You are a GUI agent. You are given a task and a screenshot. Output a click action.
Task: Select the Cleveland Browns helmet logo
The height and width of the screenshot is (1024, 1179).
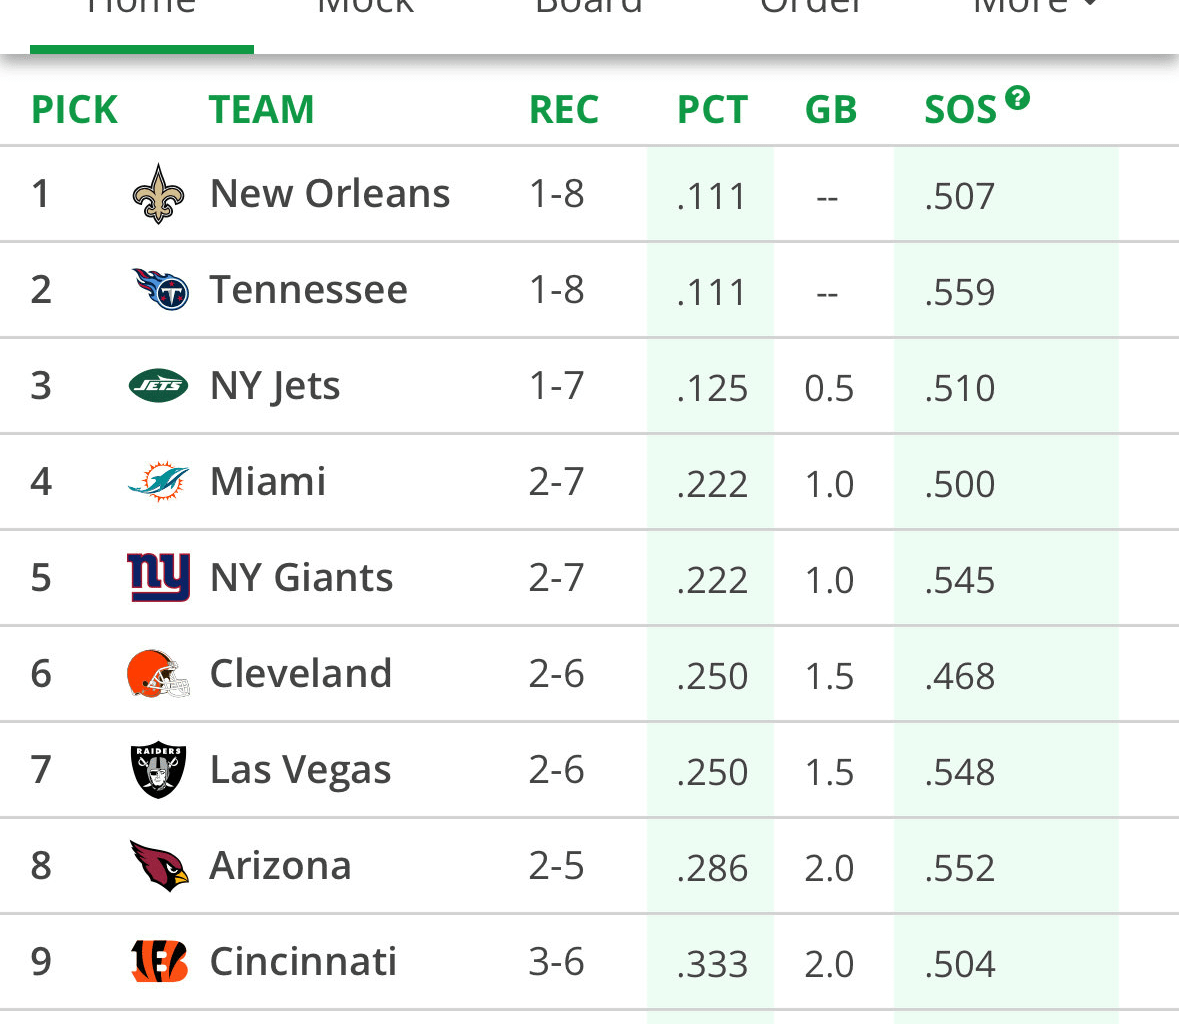click(x=157, y=673)
